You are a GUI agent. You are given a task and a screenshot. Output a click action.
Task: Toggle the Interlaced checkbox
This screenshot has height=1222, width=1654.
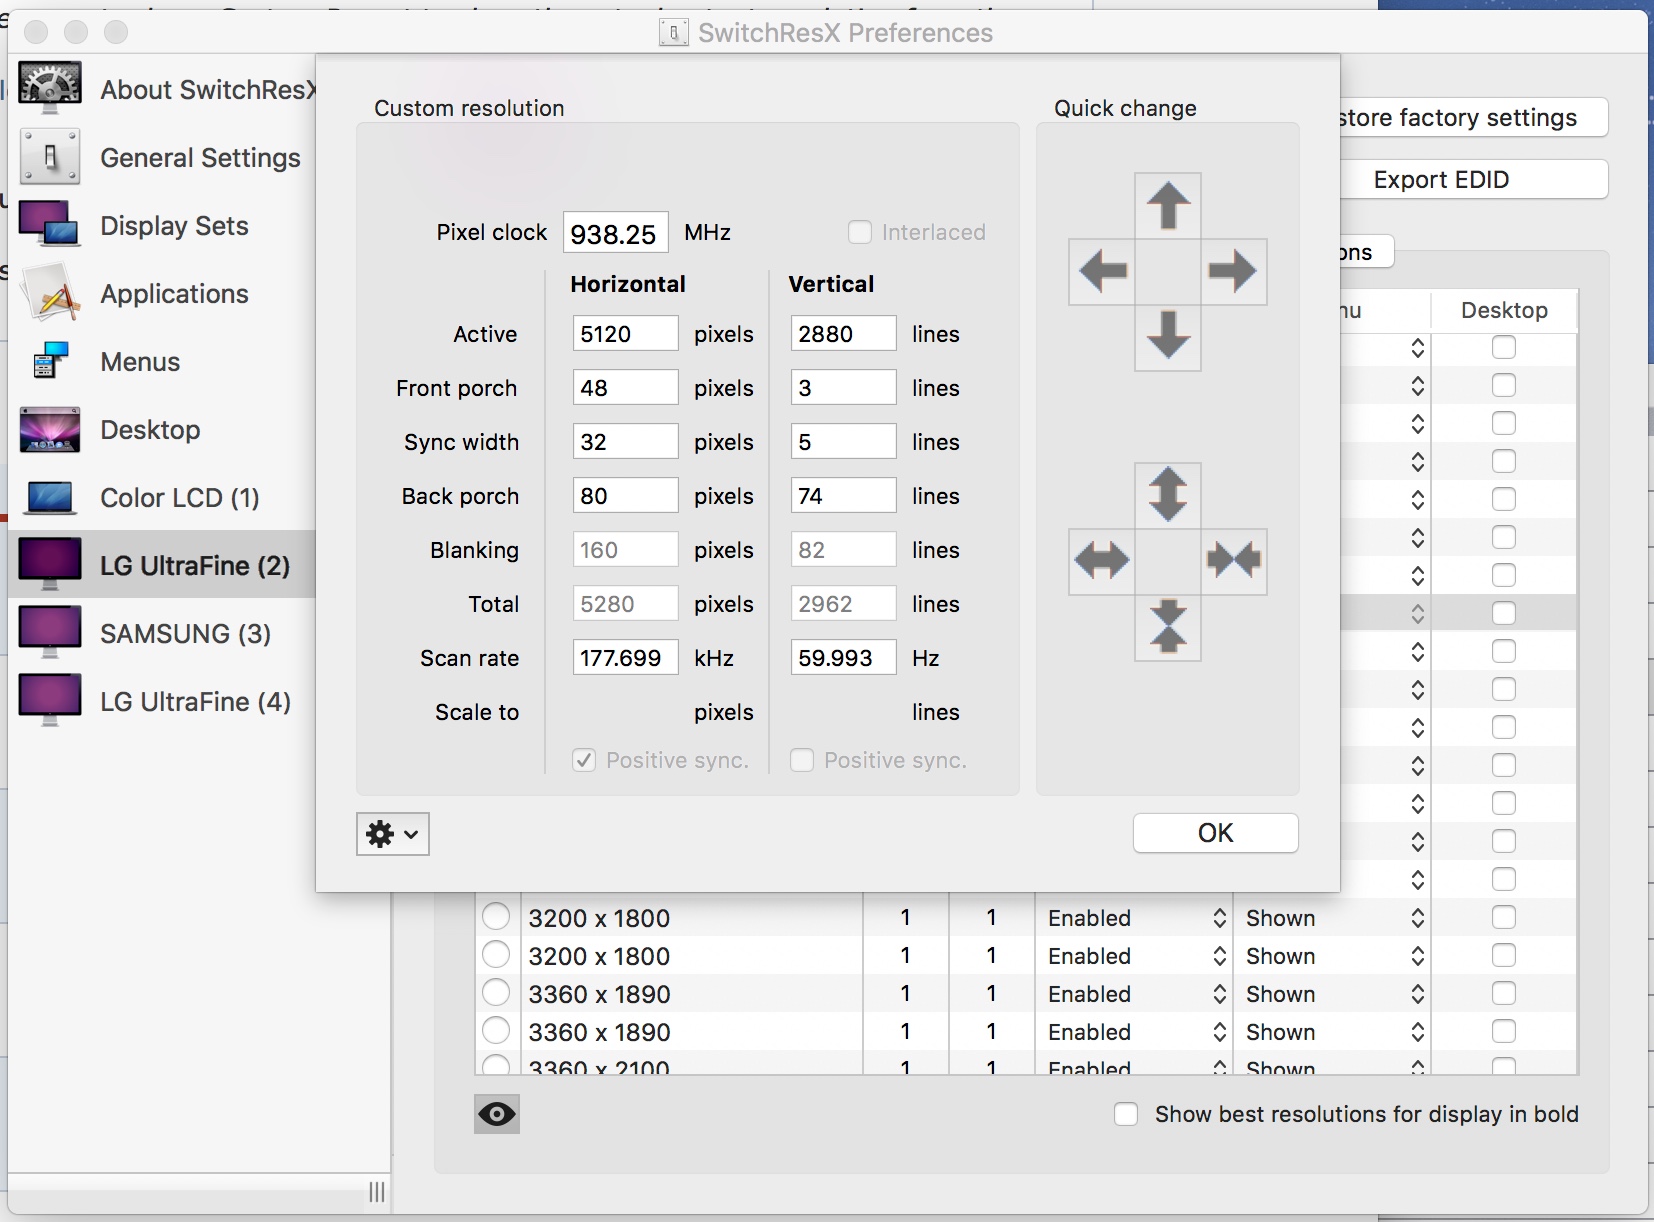tap(860, 232)
